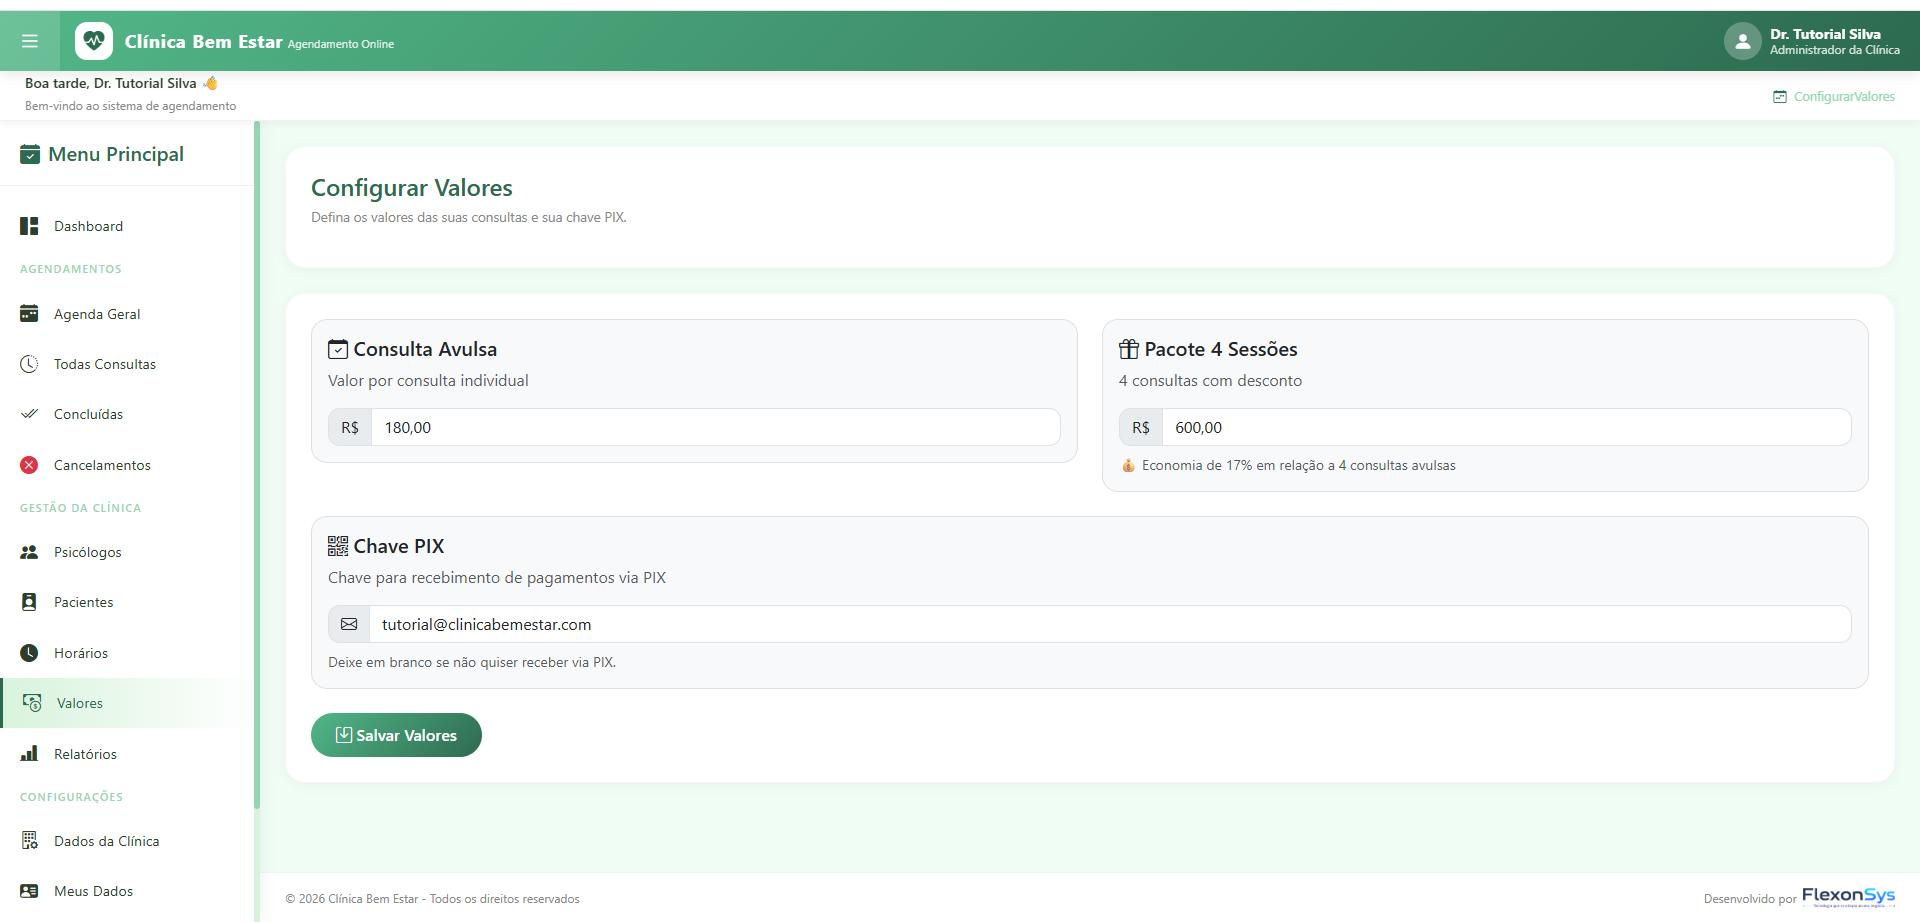Click the Relatórios bar chart icon

[29, 754]
